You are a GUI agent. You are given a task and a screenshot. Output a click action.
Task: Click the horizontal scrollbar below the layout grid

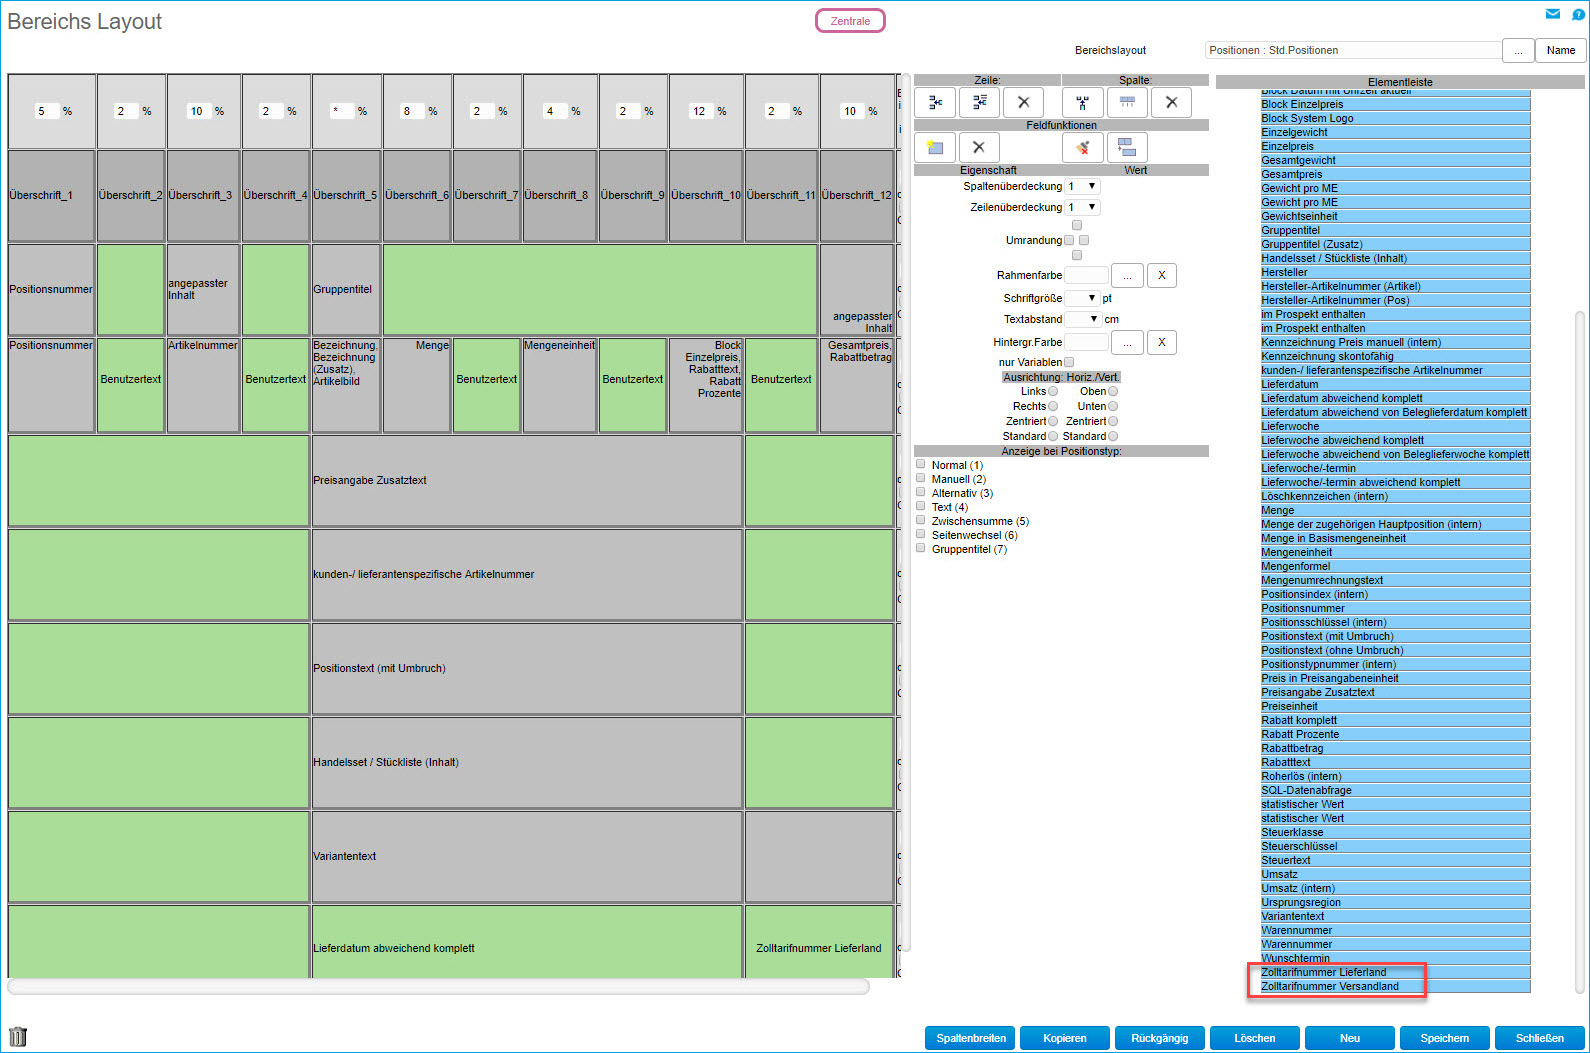(438, 987)
